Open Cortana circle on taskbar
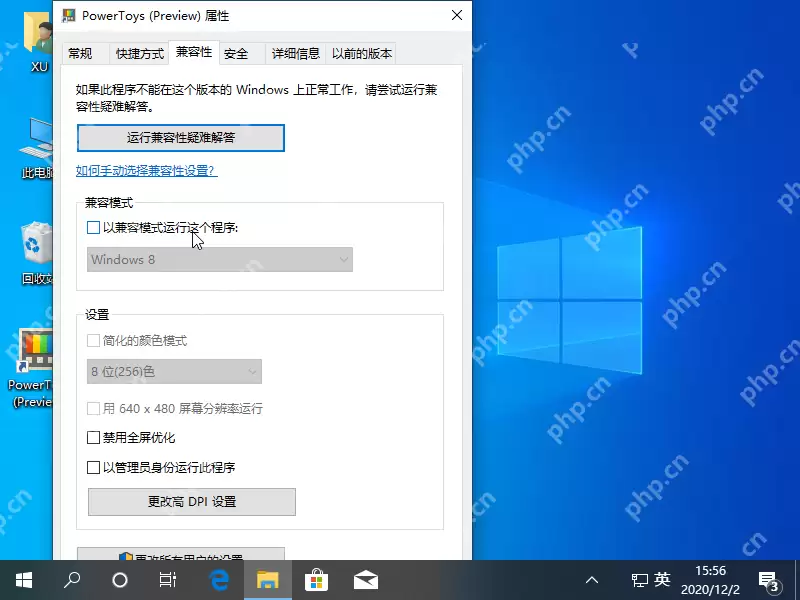Image resolution: width=800 pixels, height=600 pixels. coord(120,580)
